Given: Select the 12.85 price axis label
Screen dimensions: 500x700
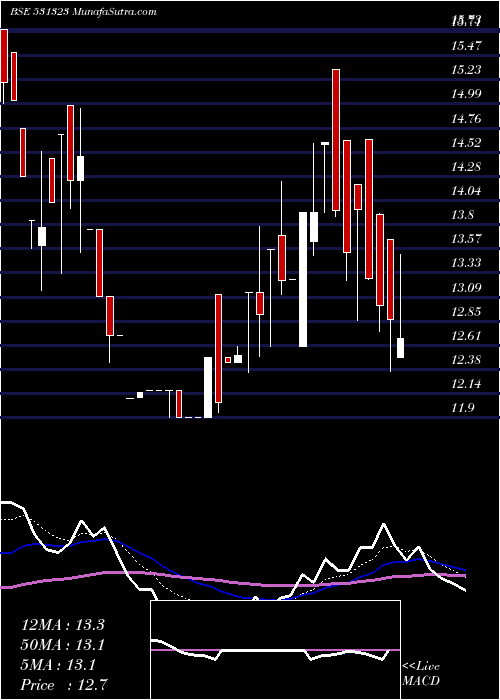Looking at the screenshot, I should pos(467,312).
